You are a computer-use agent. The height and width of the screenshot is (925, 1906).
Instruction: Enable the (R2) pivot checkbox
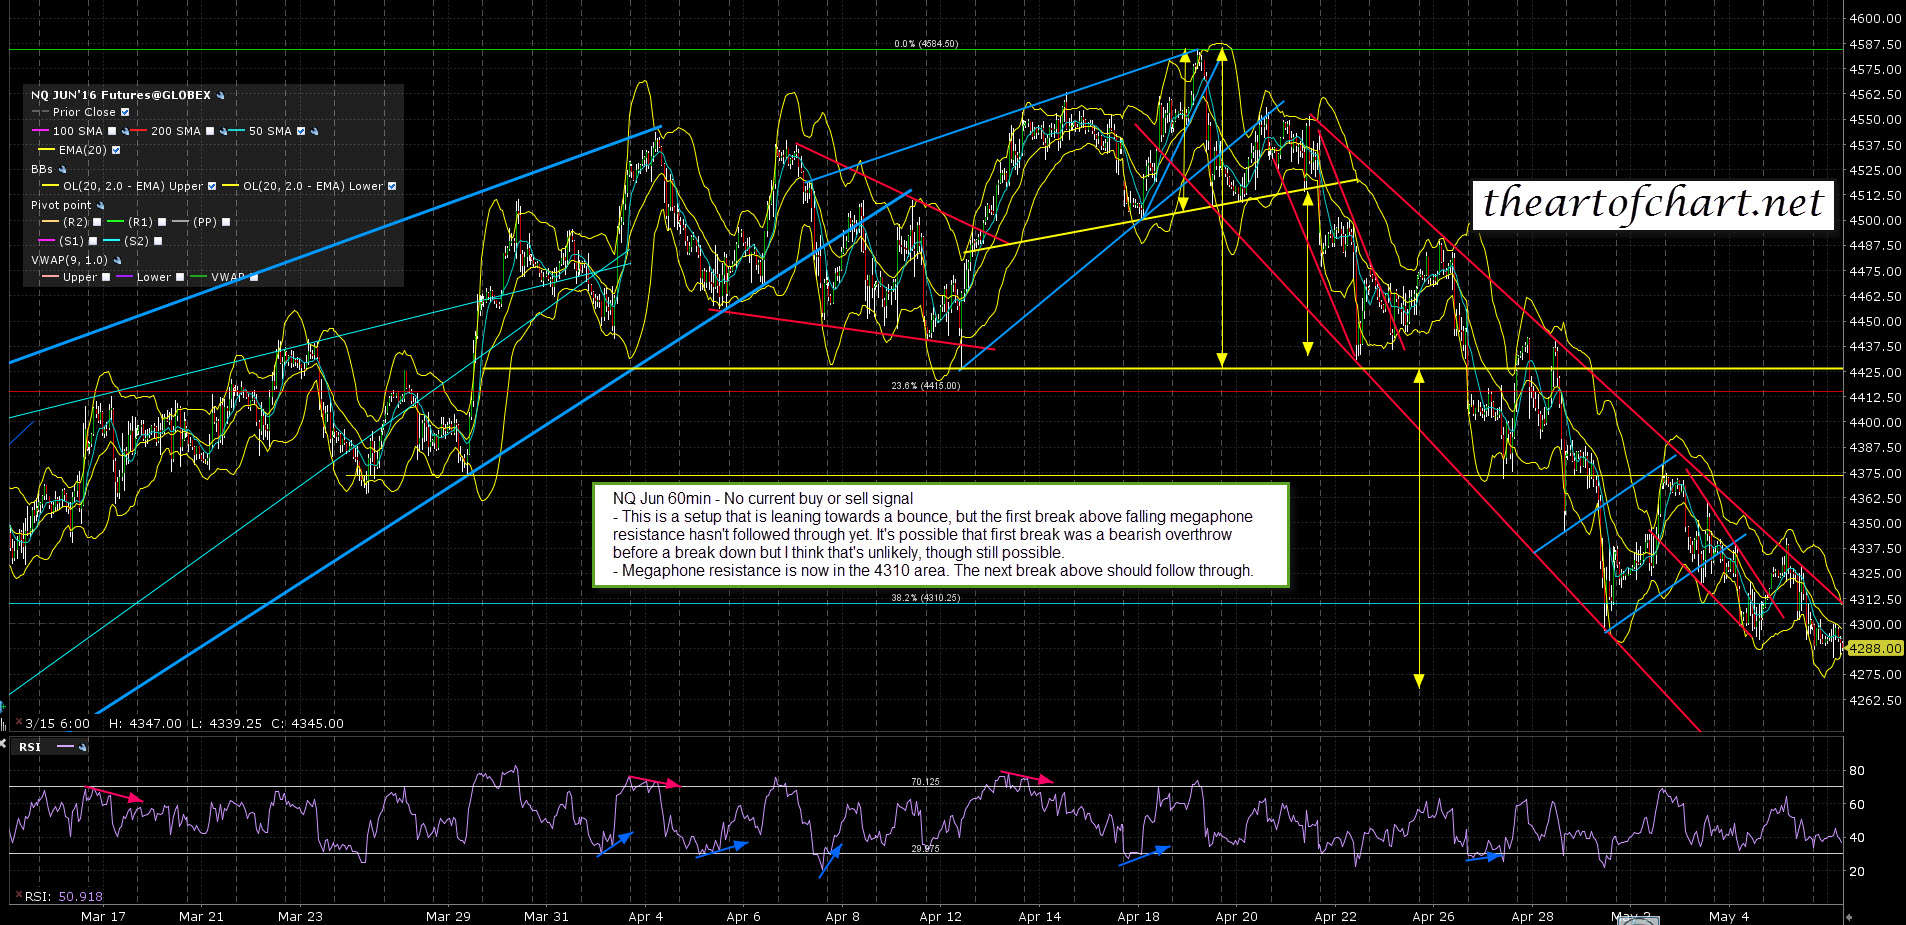[x=98, y=222]
